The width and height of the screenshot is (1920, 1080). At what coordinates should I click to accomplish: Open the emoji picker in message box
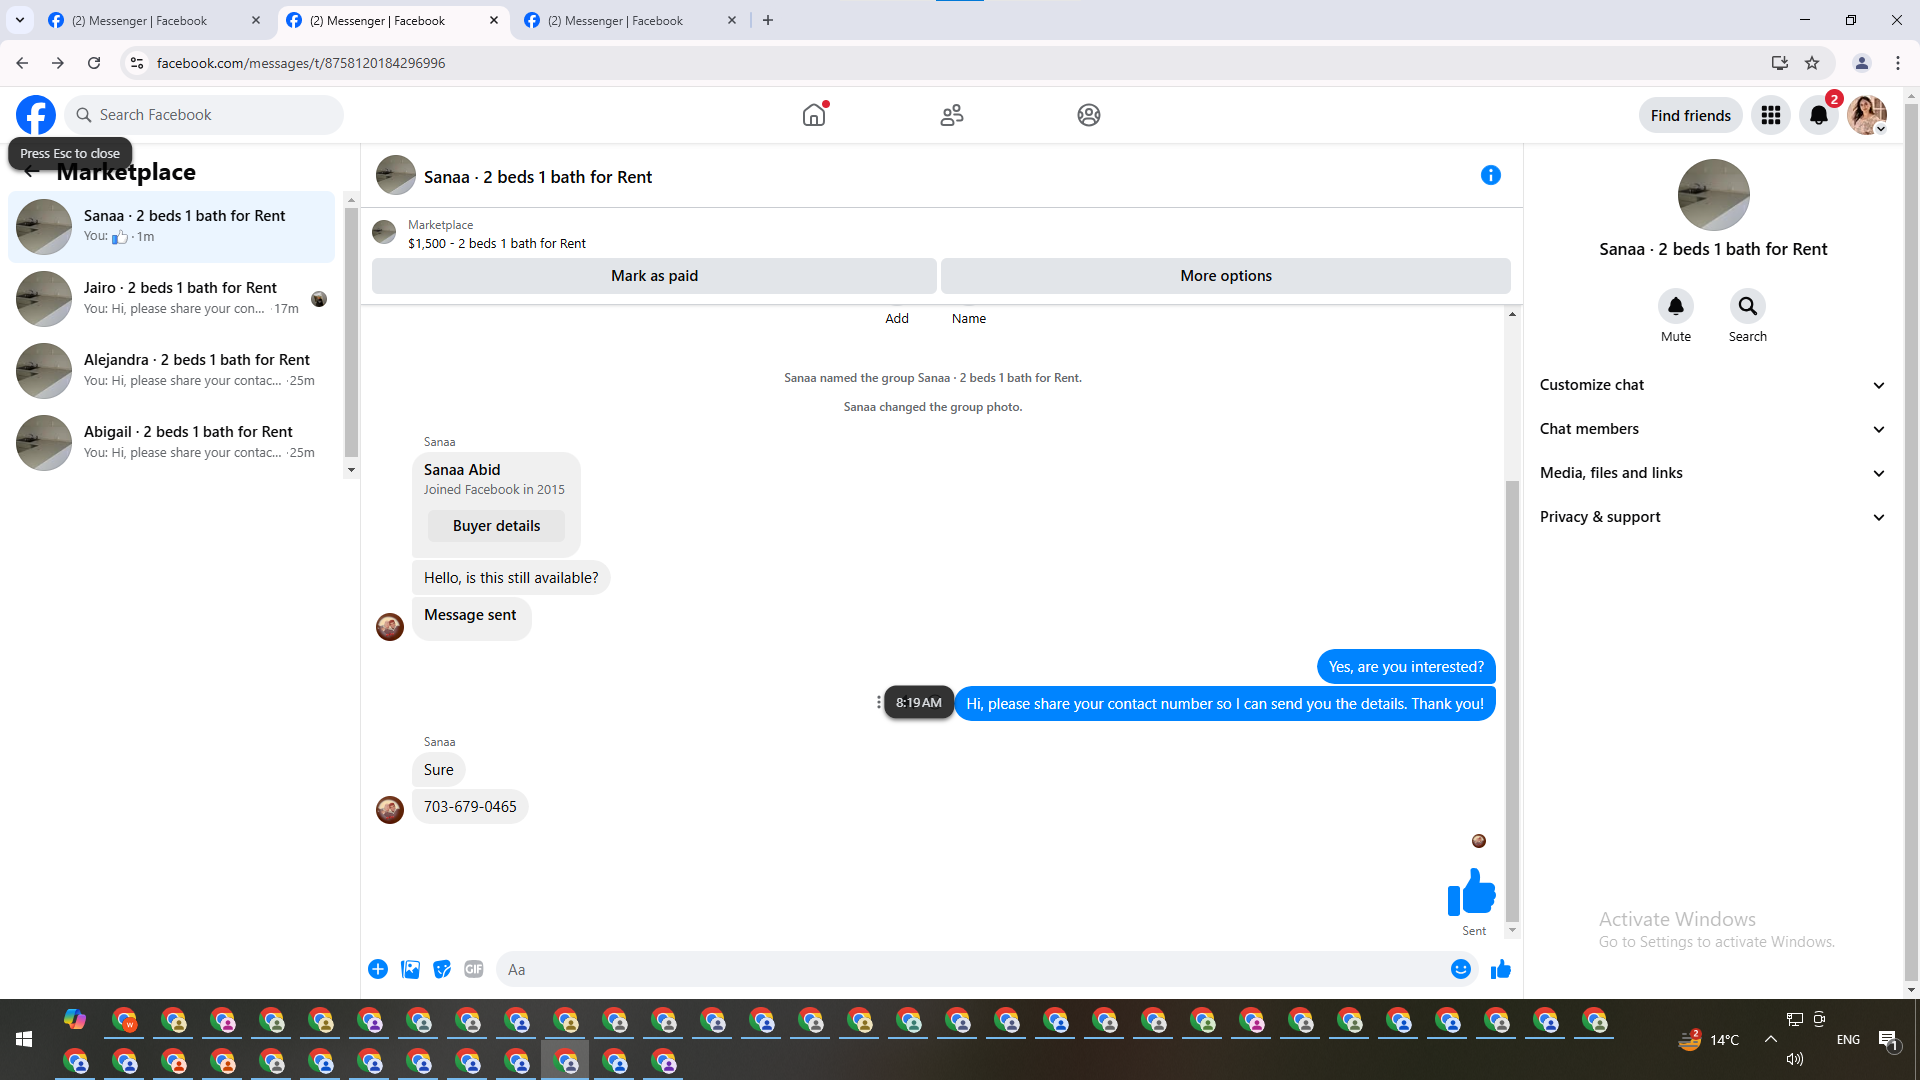[x=1461, y=969]
